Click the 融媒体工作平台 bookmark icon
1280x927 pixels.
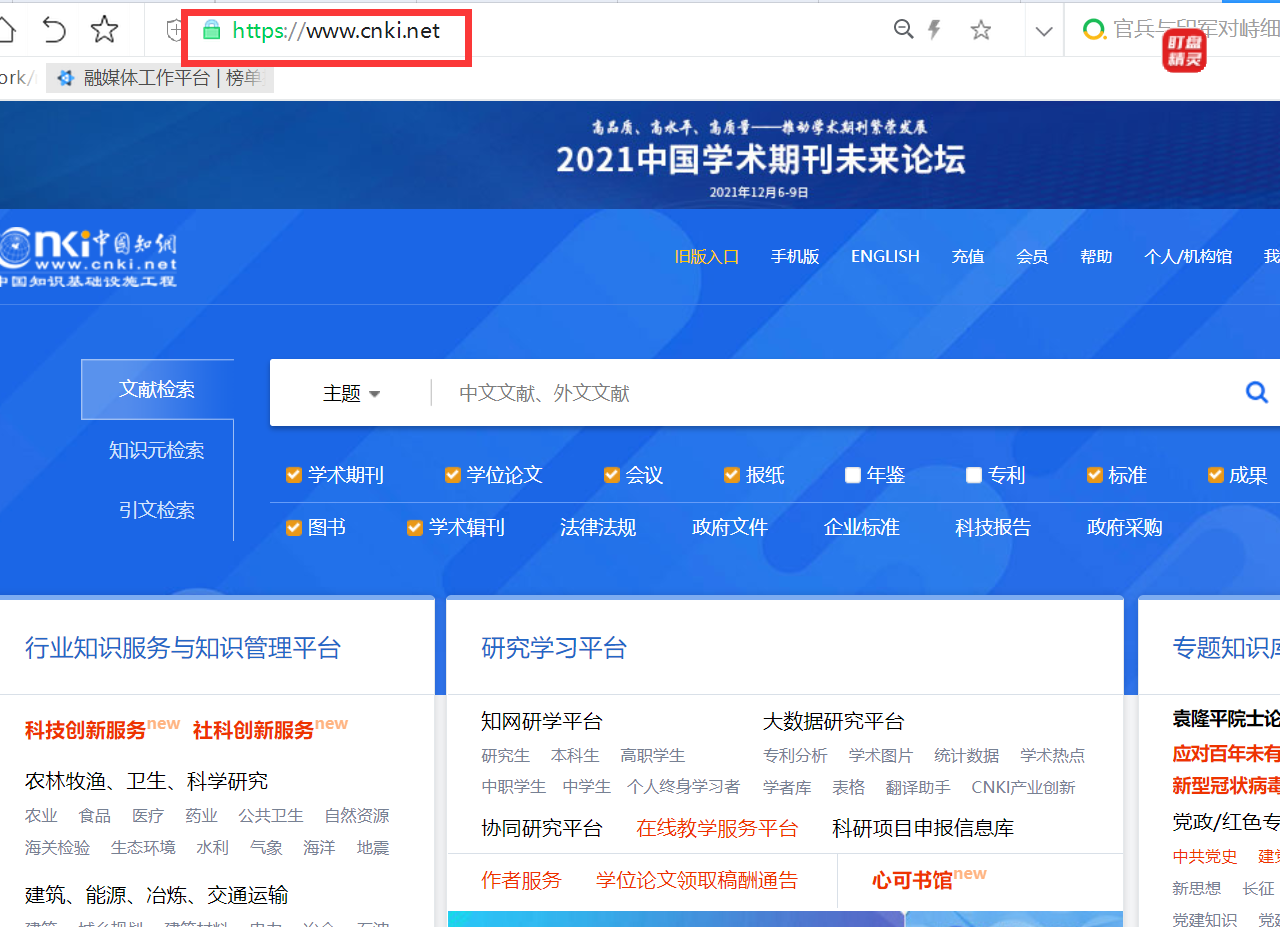[67, 78]
